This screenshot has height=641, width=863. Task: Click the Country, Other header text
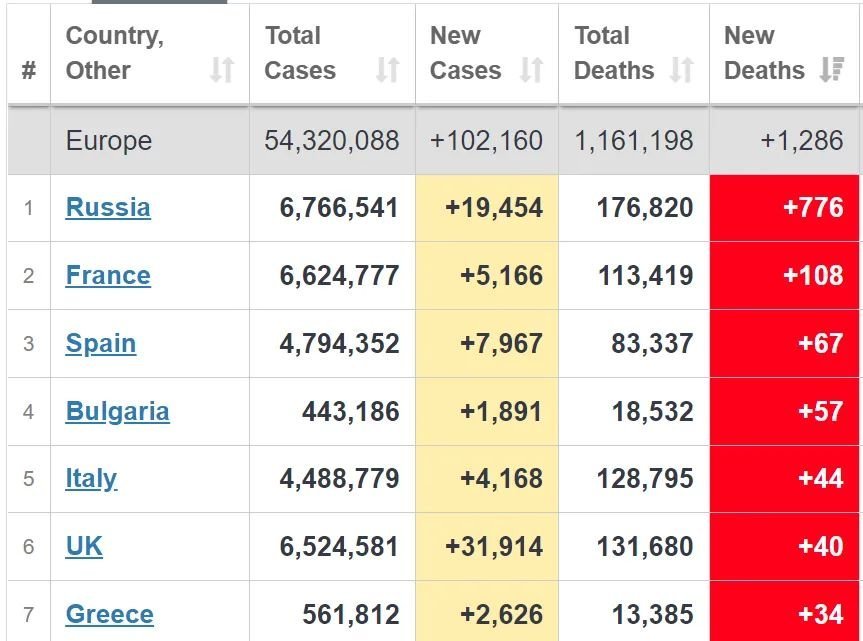point(114,53)
